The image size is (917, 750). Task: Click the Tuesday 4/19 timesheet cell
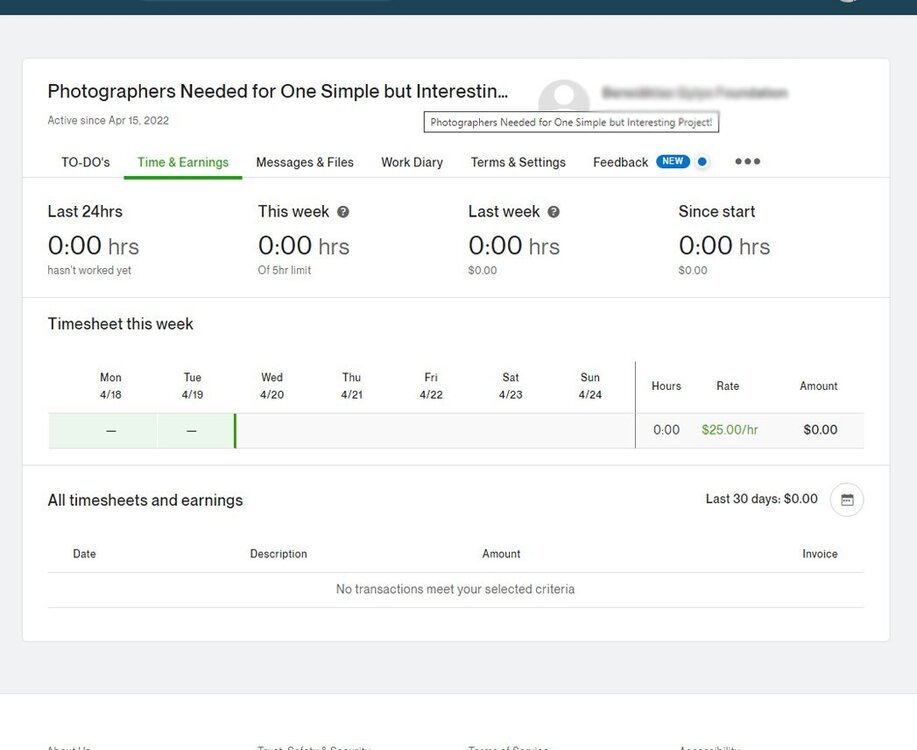pyautogui.click(x=195, y=431)
